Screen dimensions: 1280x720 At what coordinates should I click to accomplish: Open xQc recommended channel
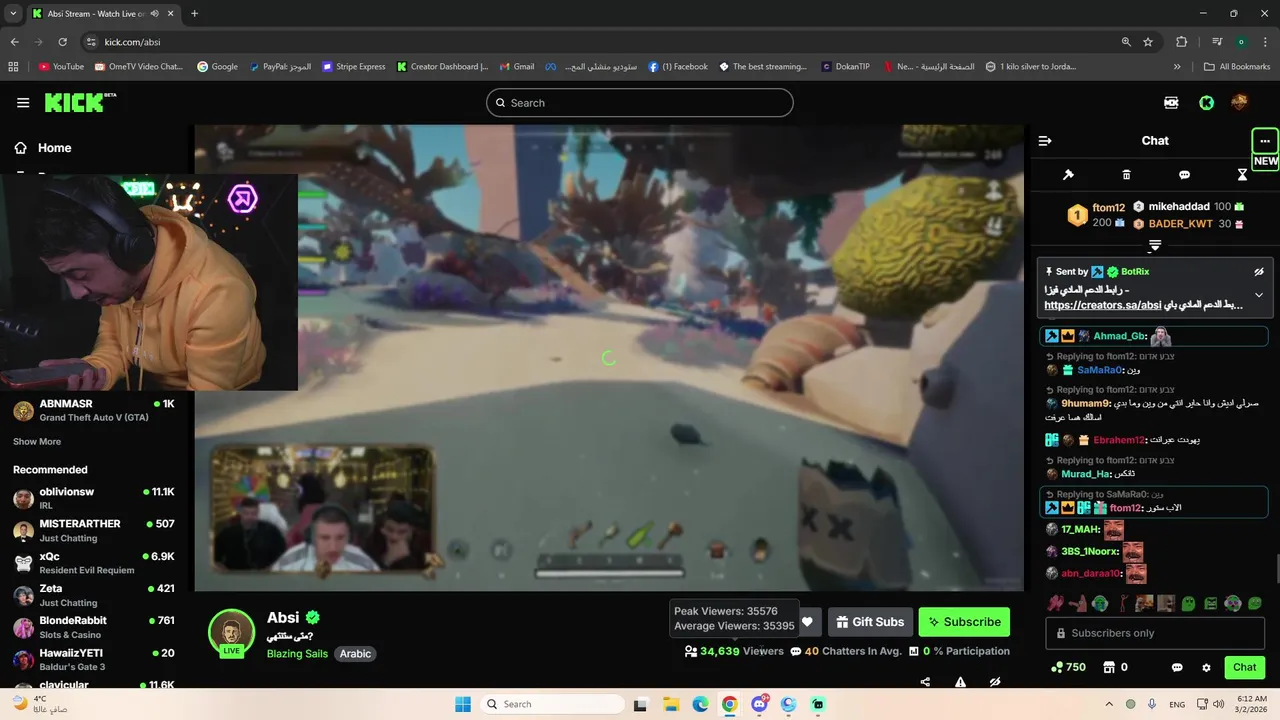pos(94,562)
